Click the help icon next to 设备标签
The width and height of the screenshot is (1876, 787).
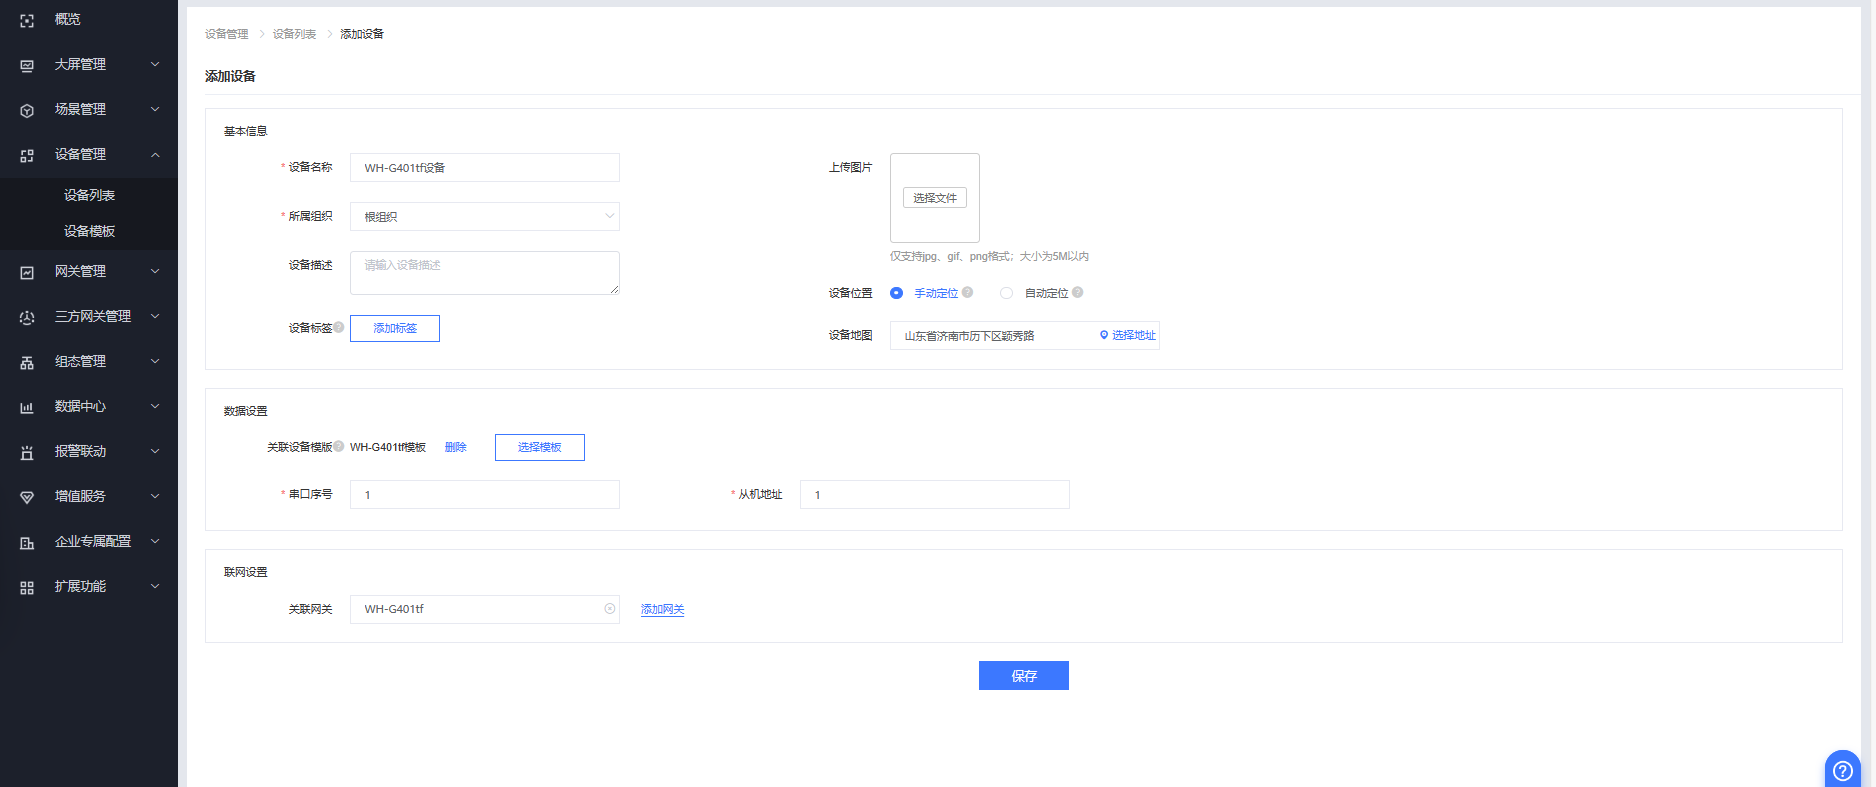click(339, 327)
